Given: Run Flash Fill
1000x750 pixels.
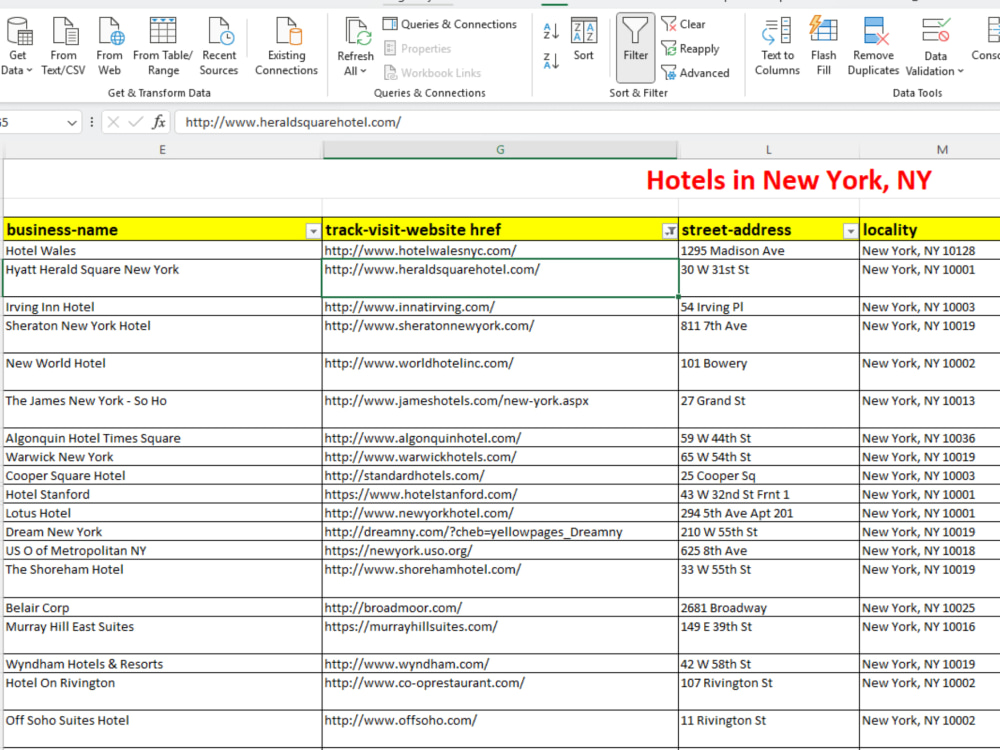Looking at the screenshot, I should pyautogui.click(x=823, y=47).
